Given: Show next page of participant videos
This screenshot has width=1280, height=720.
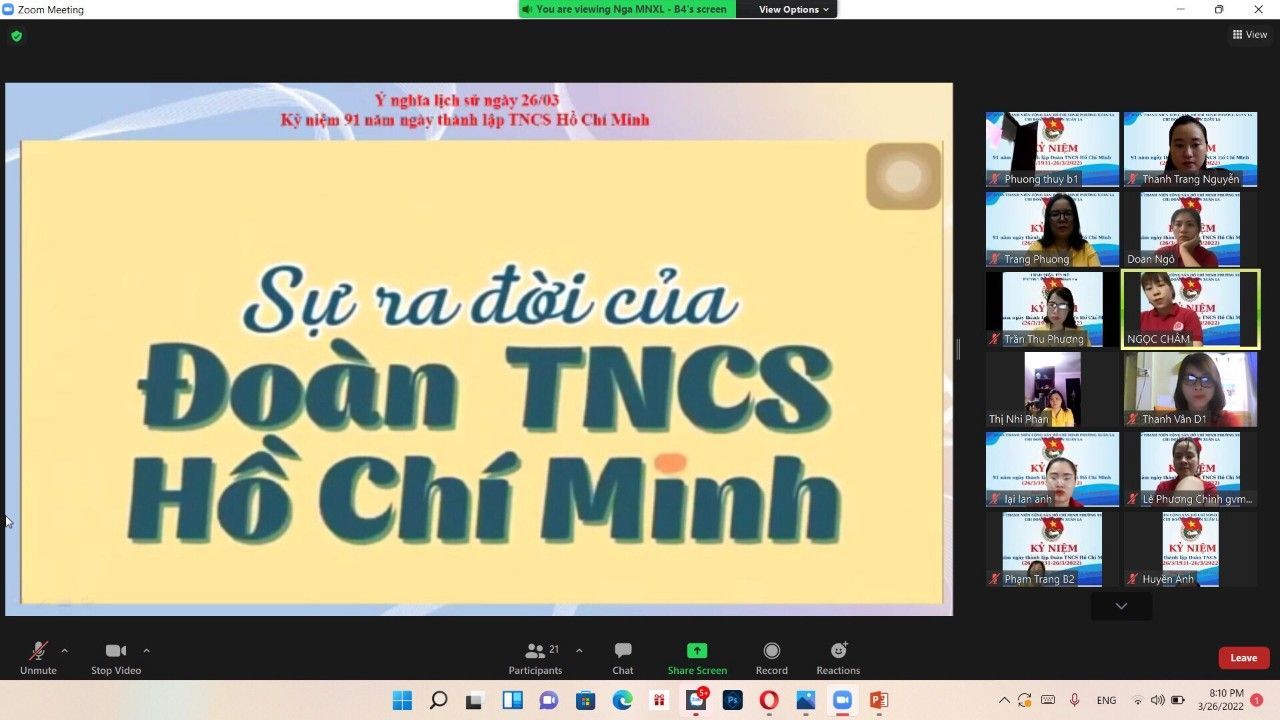Looking at the screenshot, I should coord(1121,606).
